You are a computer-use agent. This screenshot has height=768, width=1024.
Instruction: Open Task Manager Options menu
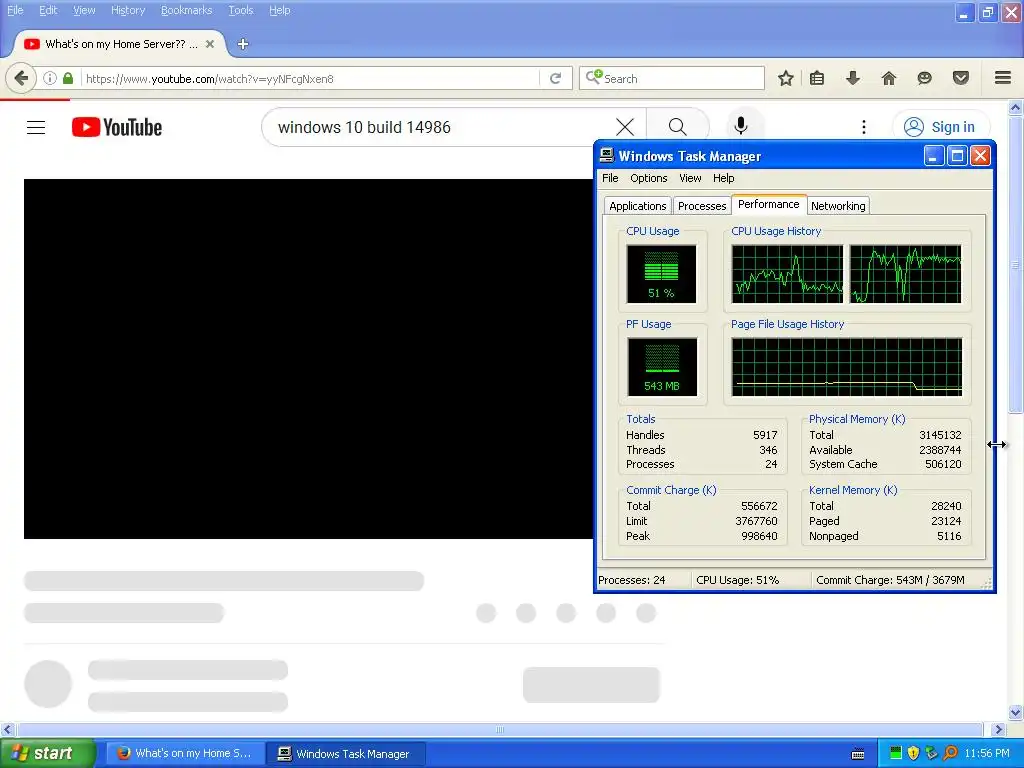click(x=648, y=178)
